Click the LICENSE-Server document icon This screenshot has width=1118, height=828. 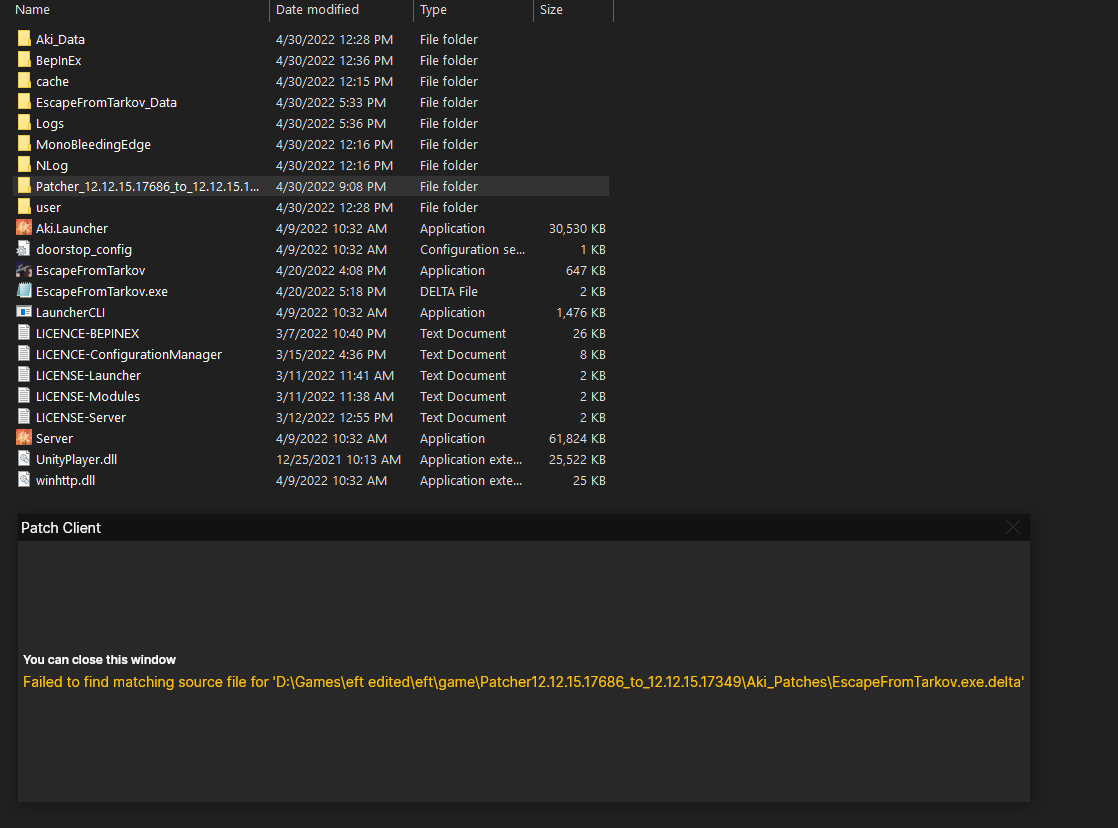tap(24, 417)
